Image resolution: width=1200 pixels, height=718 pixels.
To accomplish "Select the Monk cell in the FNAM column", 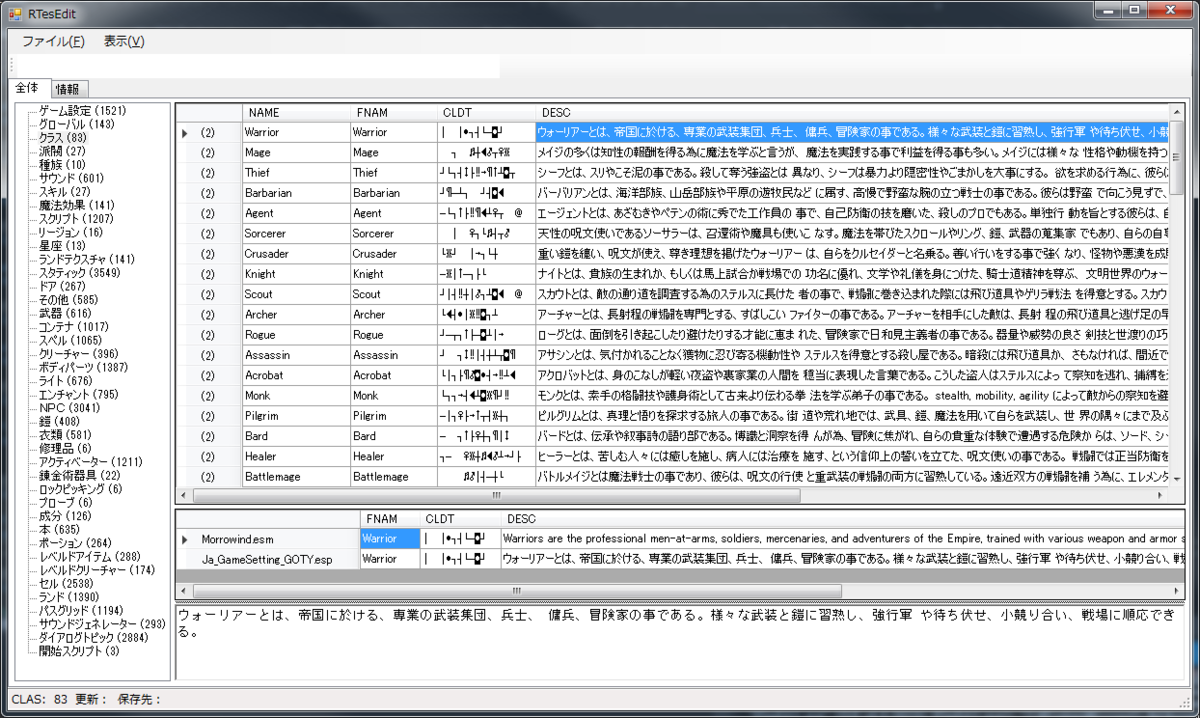I will pyautogui.click(x=393, y=396).
